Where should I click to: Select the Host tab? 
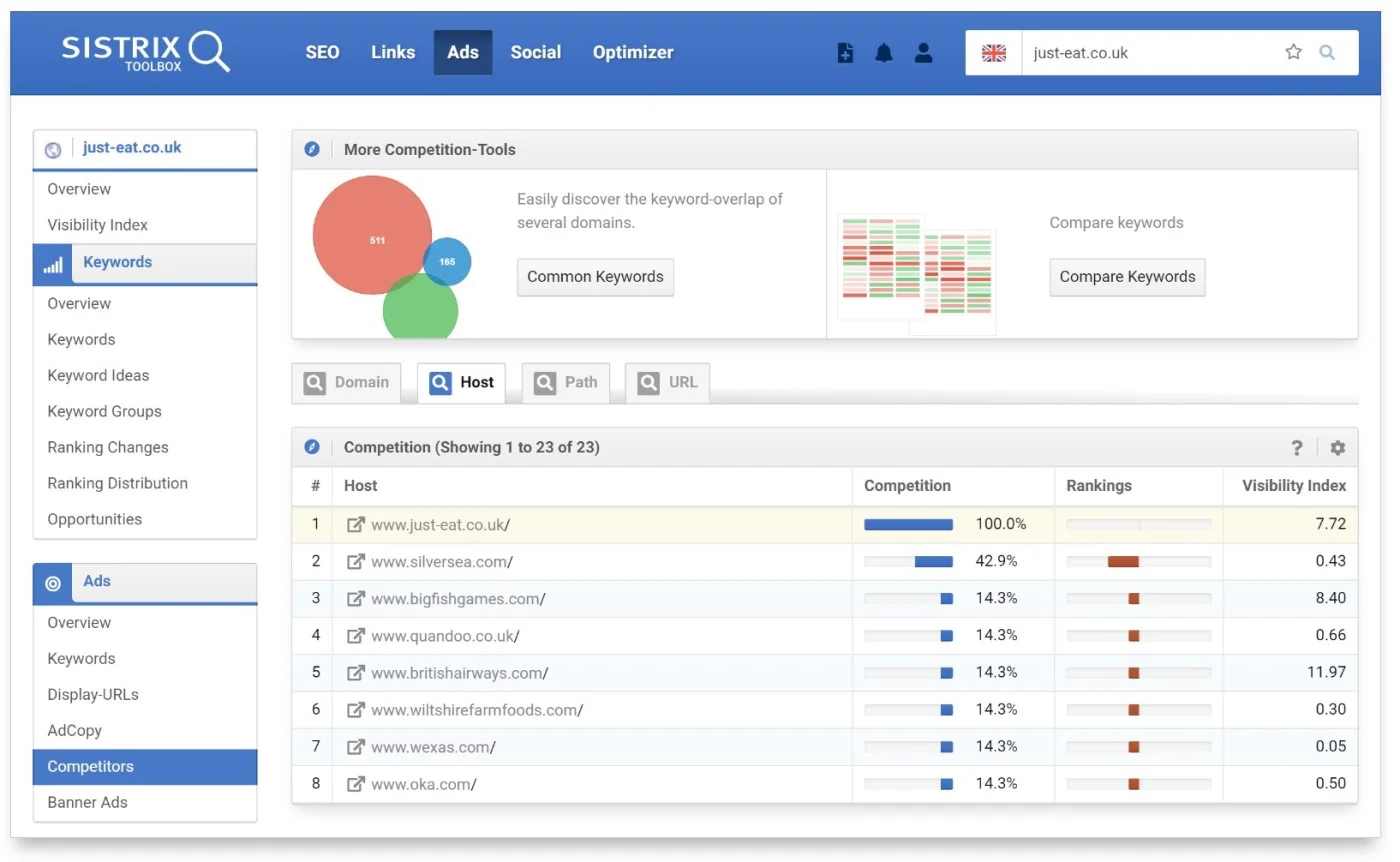pos(461,383)
